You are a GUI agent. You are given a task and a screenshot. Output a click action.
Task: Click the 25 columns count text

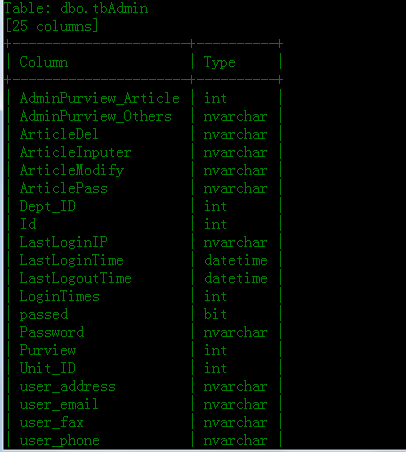52,26
